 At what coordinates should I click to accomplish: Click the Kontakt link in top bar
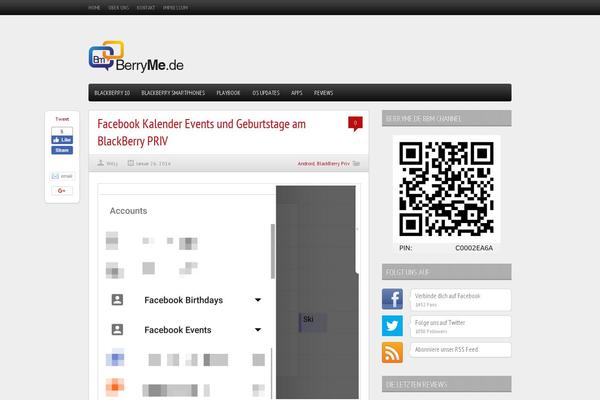coord(146,6)
